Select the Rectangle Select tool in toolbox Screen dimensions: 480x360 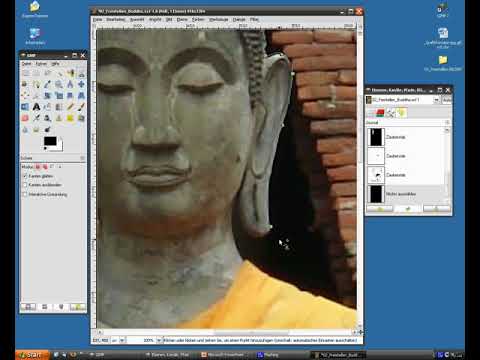25,73
